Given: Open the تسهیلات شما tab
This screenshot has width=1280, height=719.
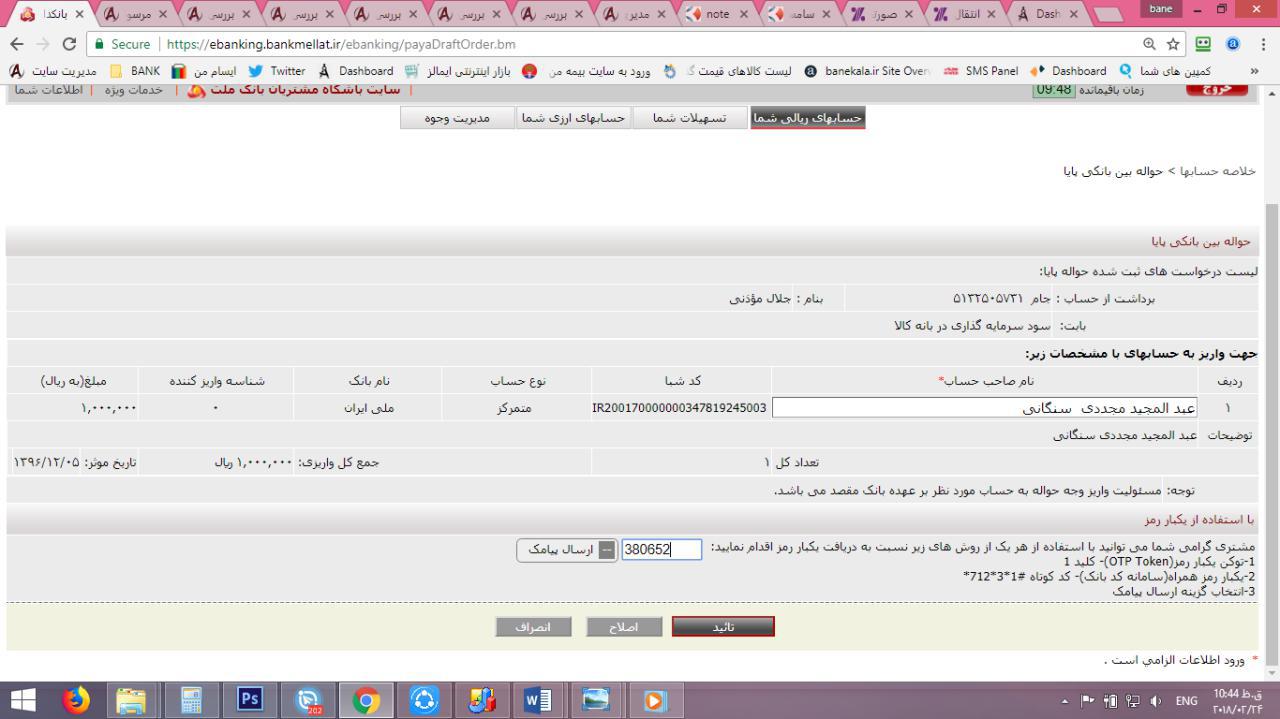Looking at the screenshot, I should point(690,118).
